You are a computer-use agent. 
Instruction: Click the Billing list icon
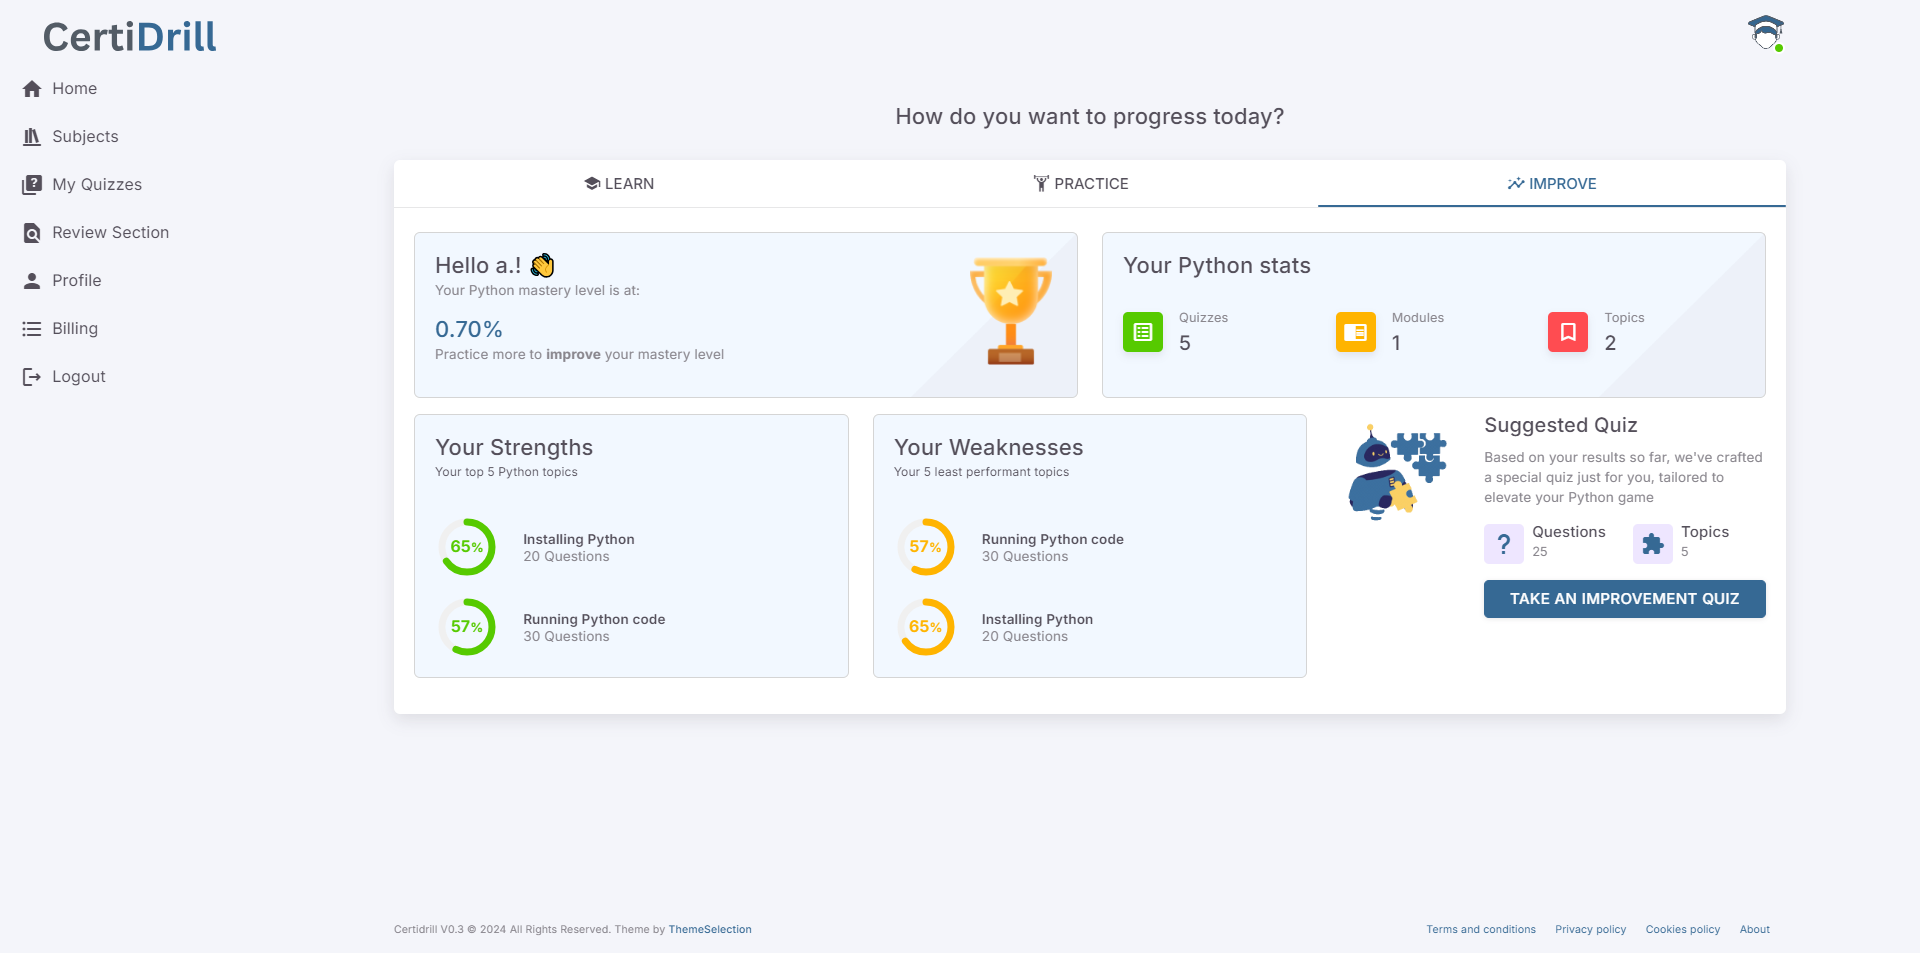click(32, 329)
